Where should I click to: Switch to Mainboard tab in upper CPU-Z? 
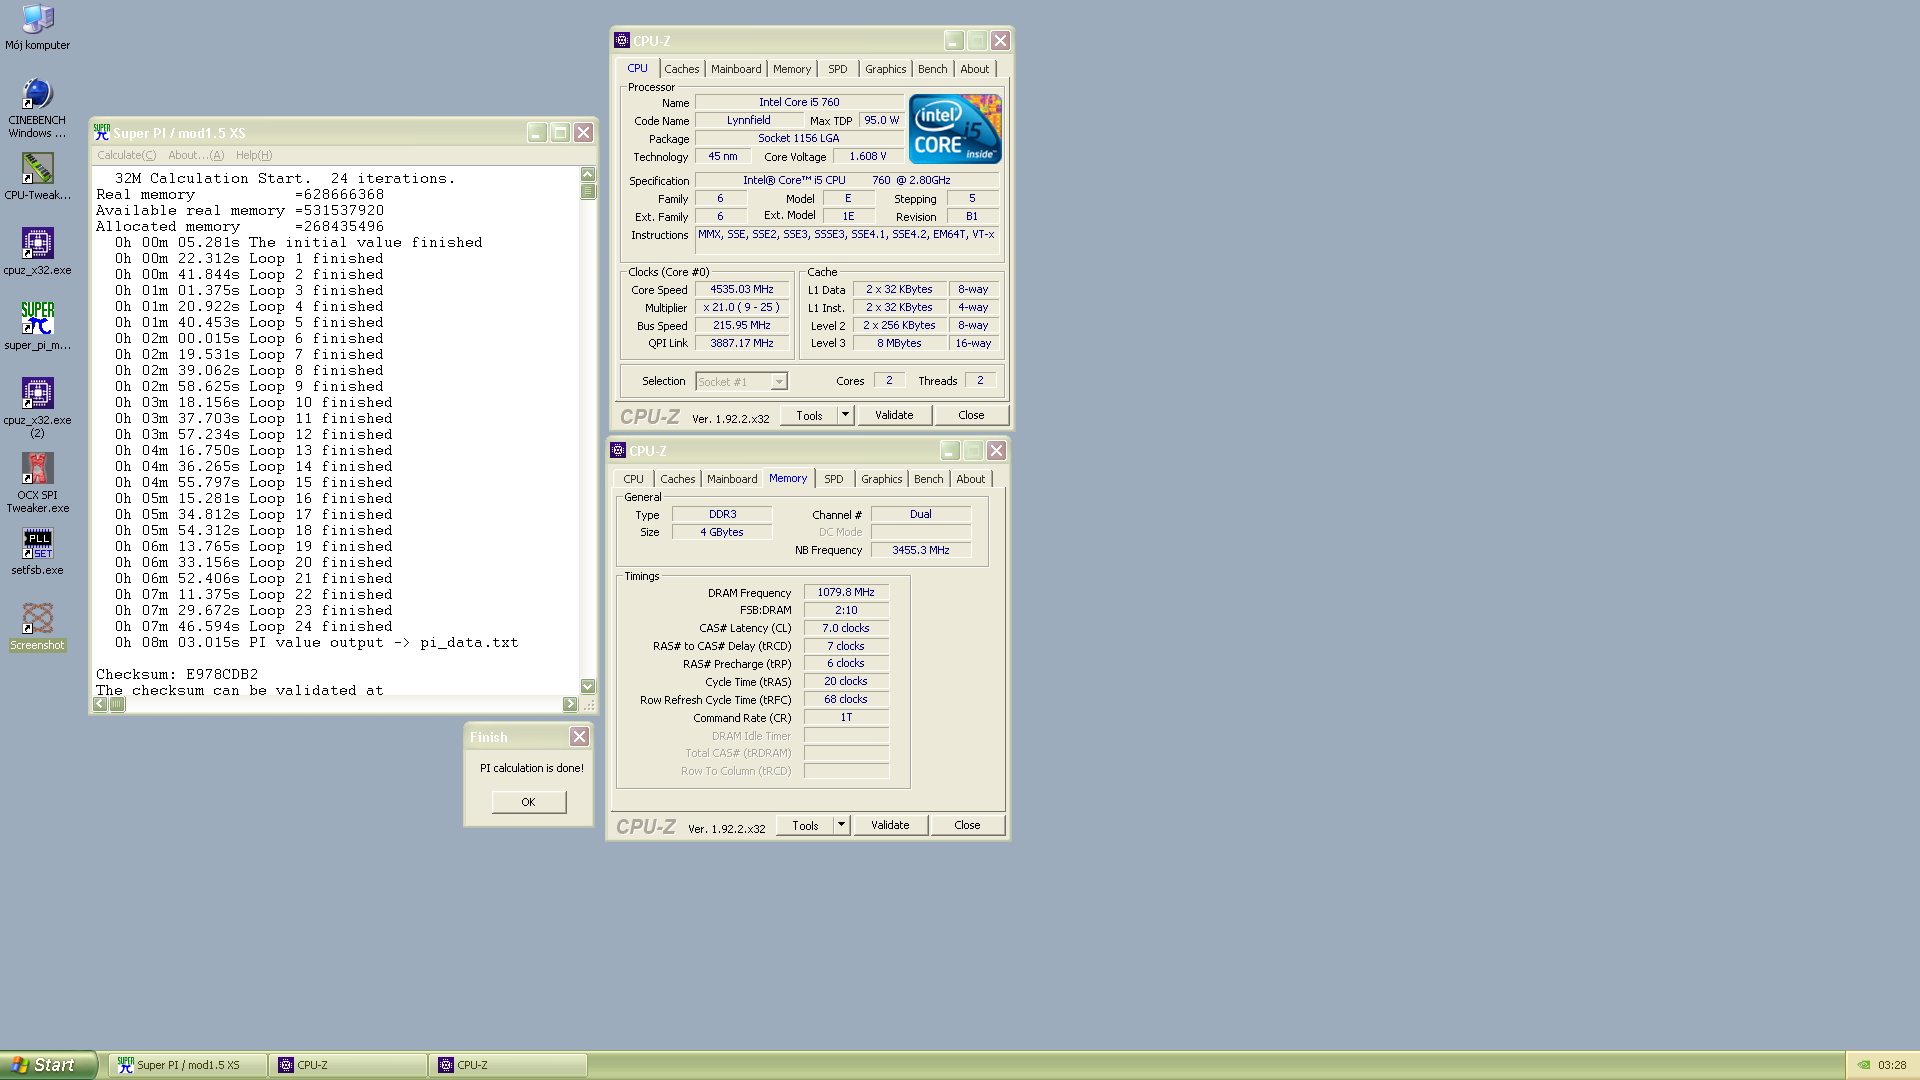(736, 69)
